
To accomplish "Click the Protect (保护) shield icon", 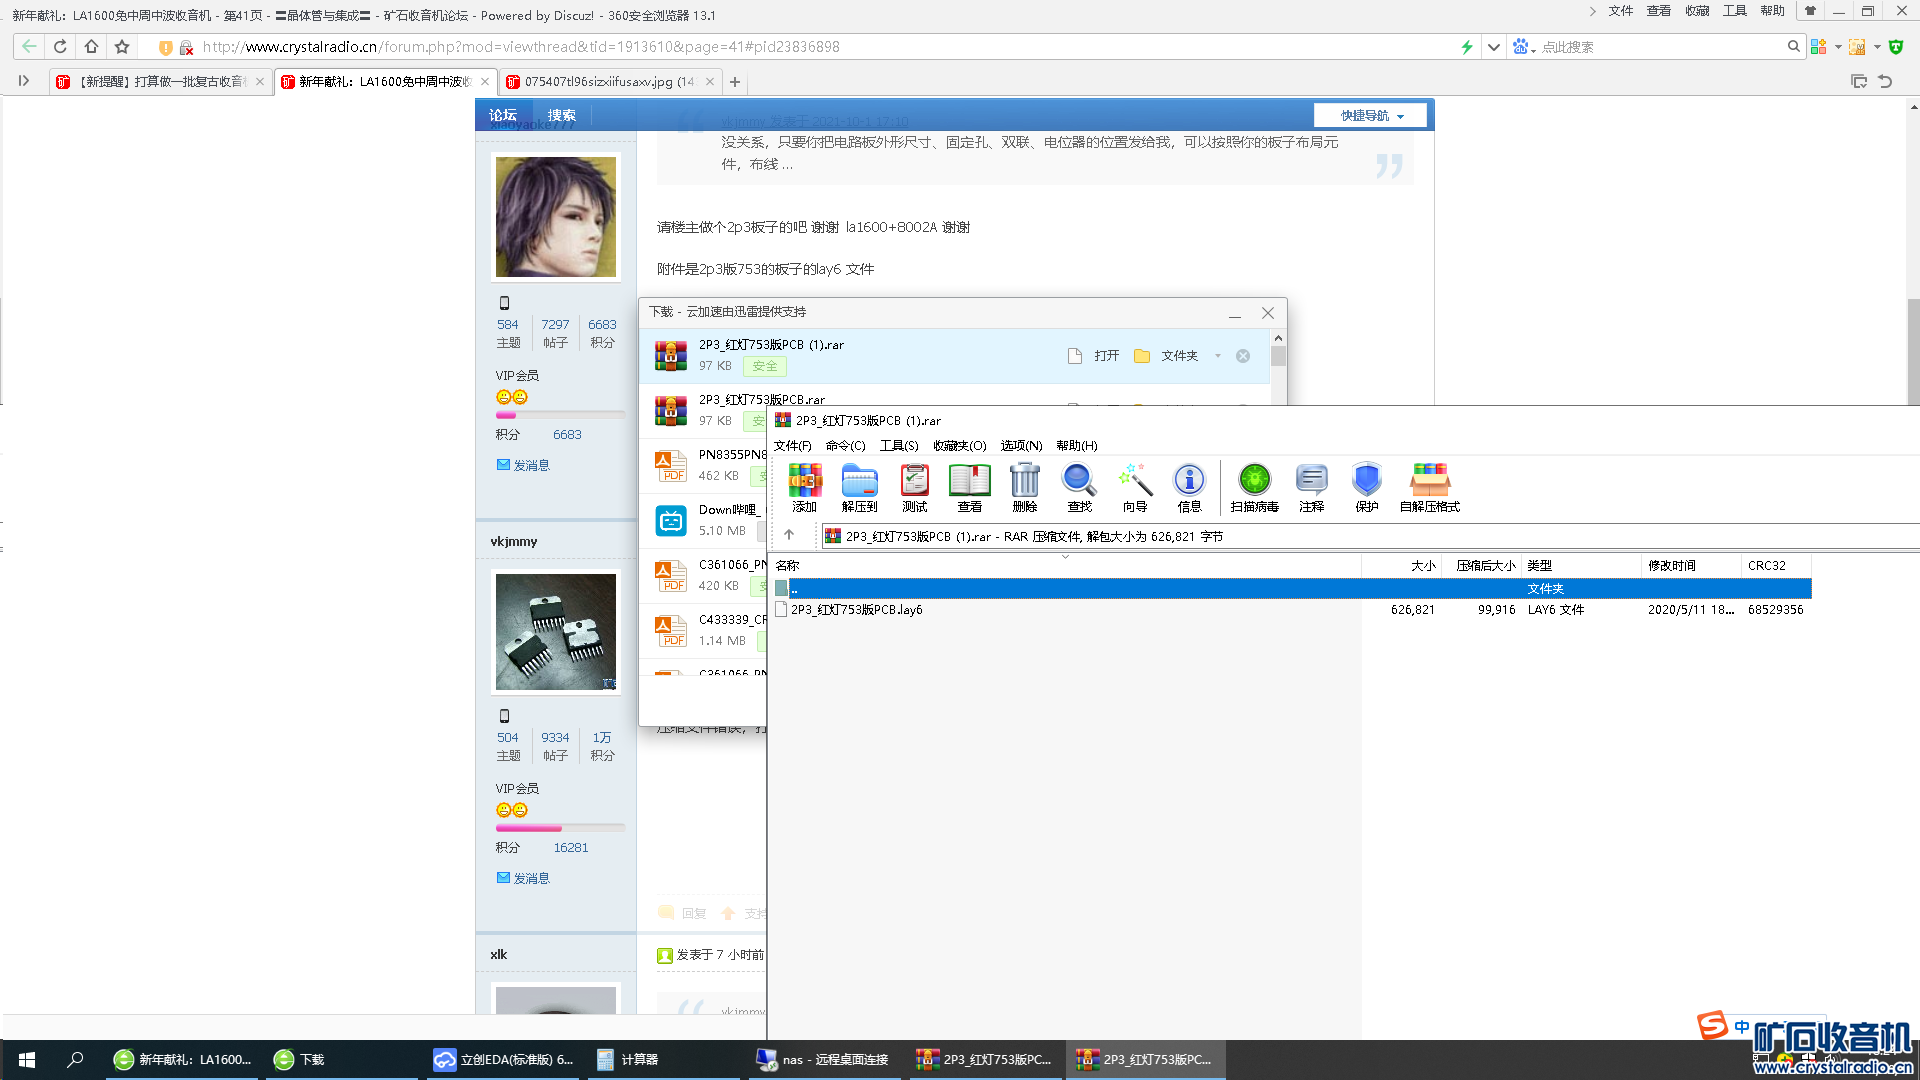I will [1366, 487].
